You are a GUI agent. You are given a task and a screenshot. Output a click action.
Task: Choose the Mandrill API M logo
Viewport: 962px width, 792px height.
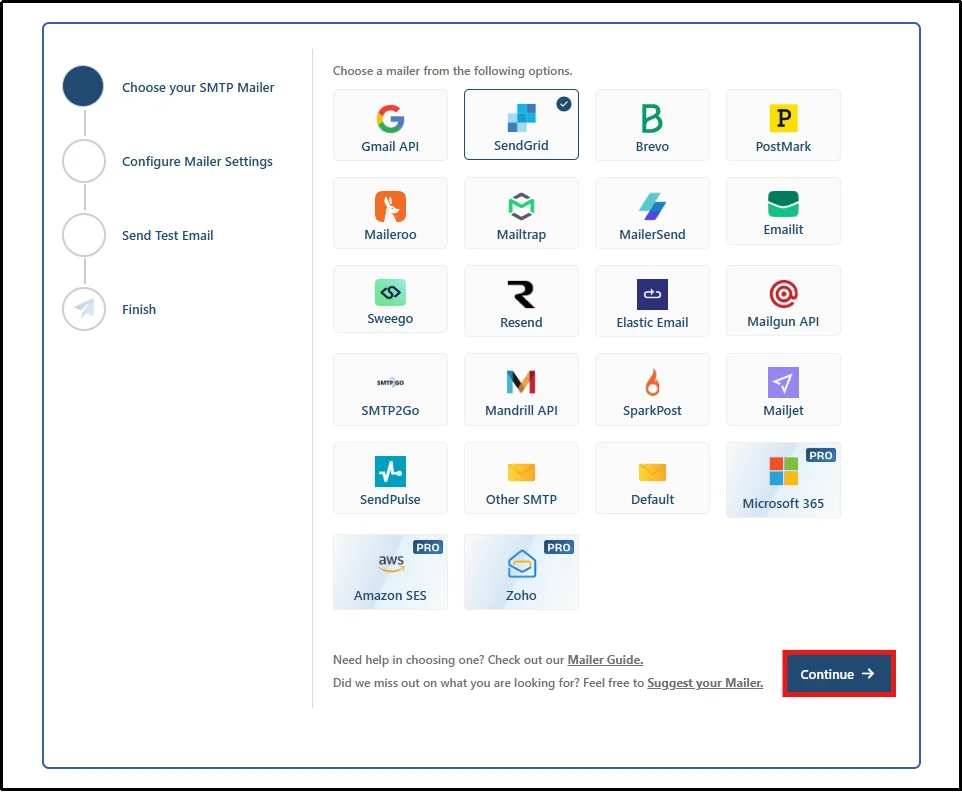(x=521, y=382)
